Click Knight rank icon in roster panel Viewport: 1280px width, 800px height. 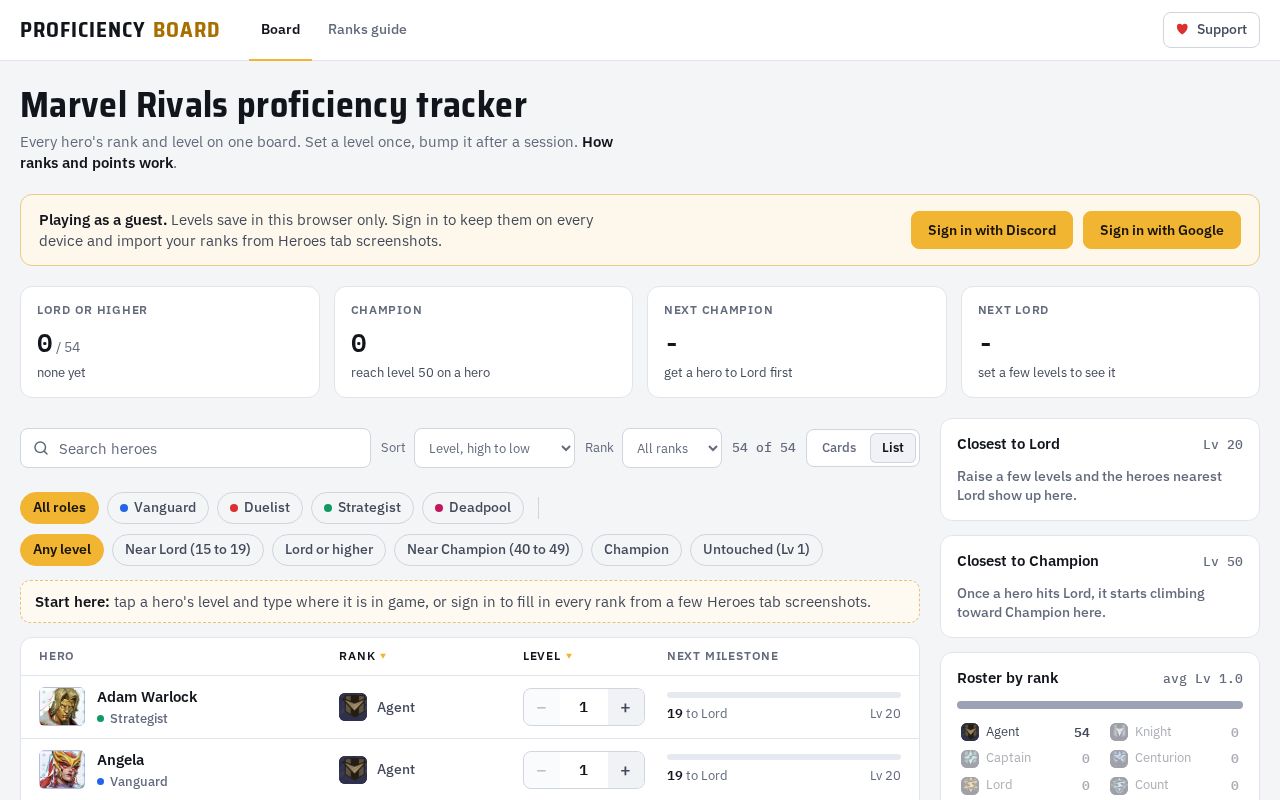click(x=1119, y=732)
